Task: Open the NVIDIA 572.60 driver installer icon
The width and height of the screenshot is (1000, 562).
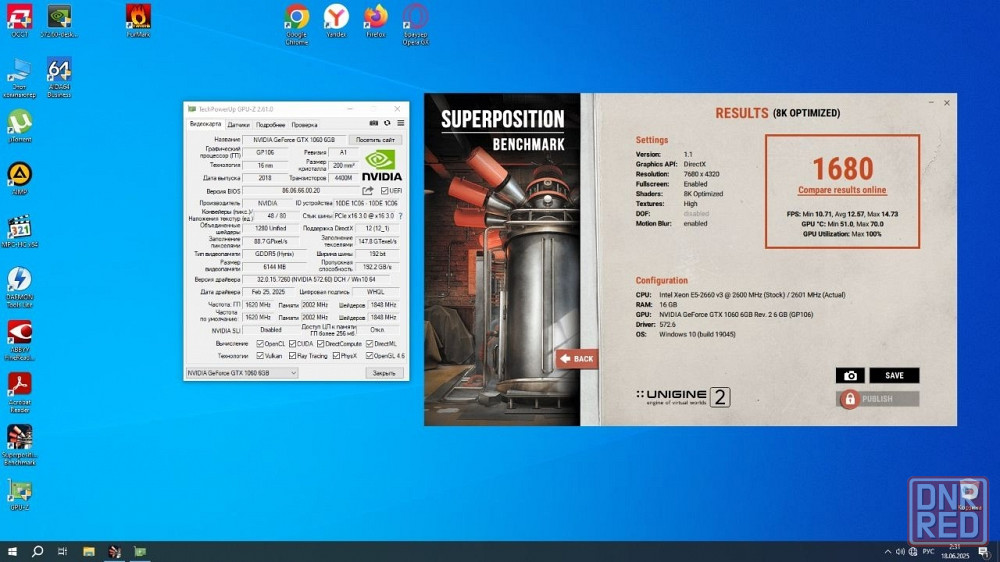Action: coord(59,21)
